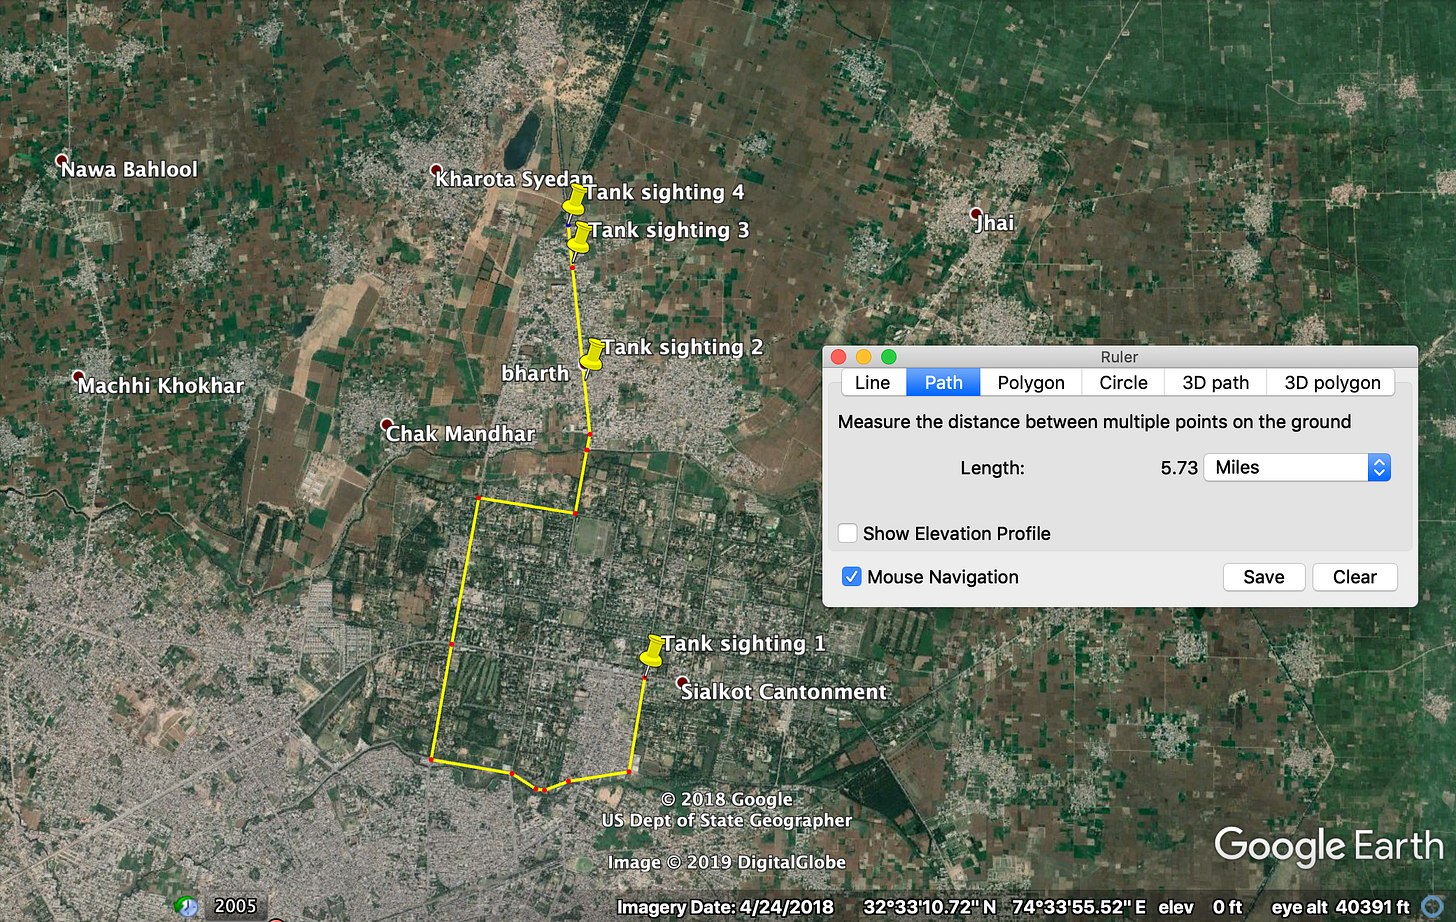Click the eye alt 40391 ft readout
This screenshot has width=1456, height=922.
(x=1340, y=907)
